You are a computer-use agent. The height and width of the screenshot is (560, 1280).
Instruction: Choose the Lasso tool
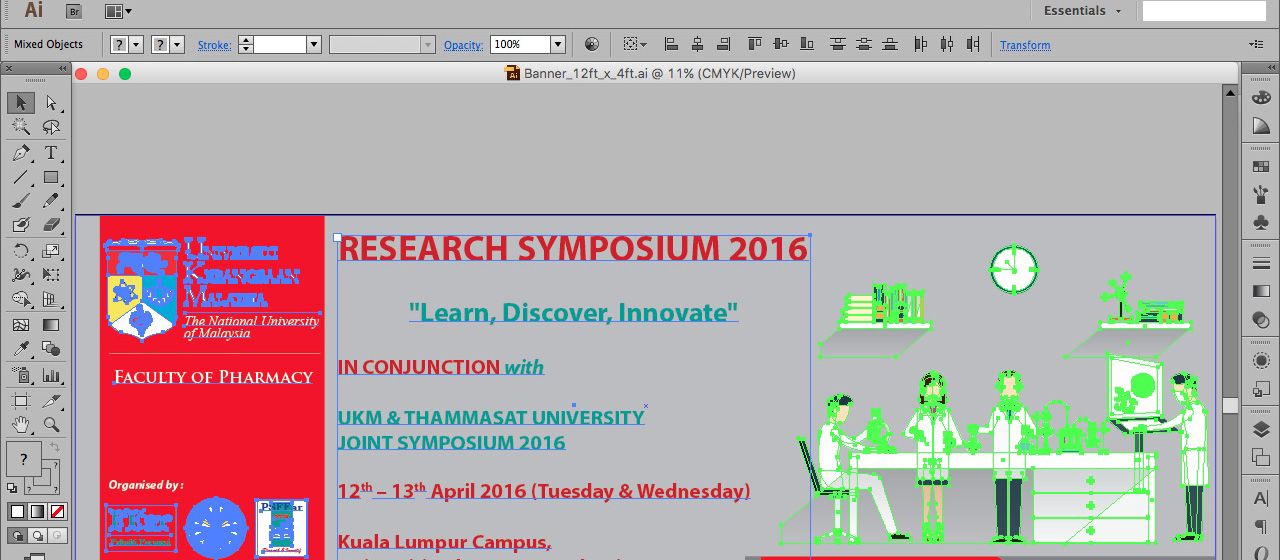click(x=51, y=127)
